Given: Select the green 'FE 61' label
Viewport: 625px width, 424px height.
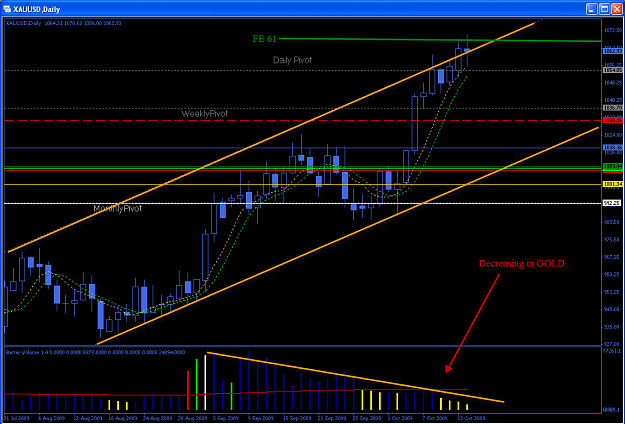Looking at the screenshot, I should 264,39.
